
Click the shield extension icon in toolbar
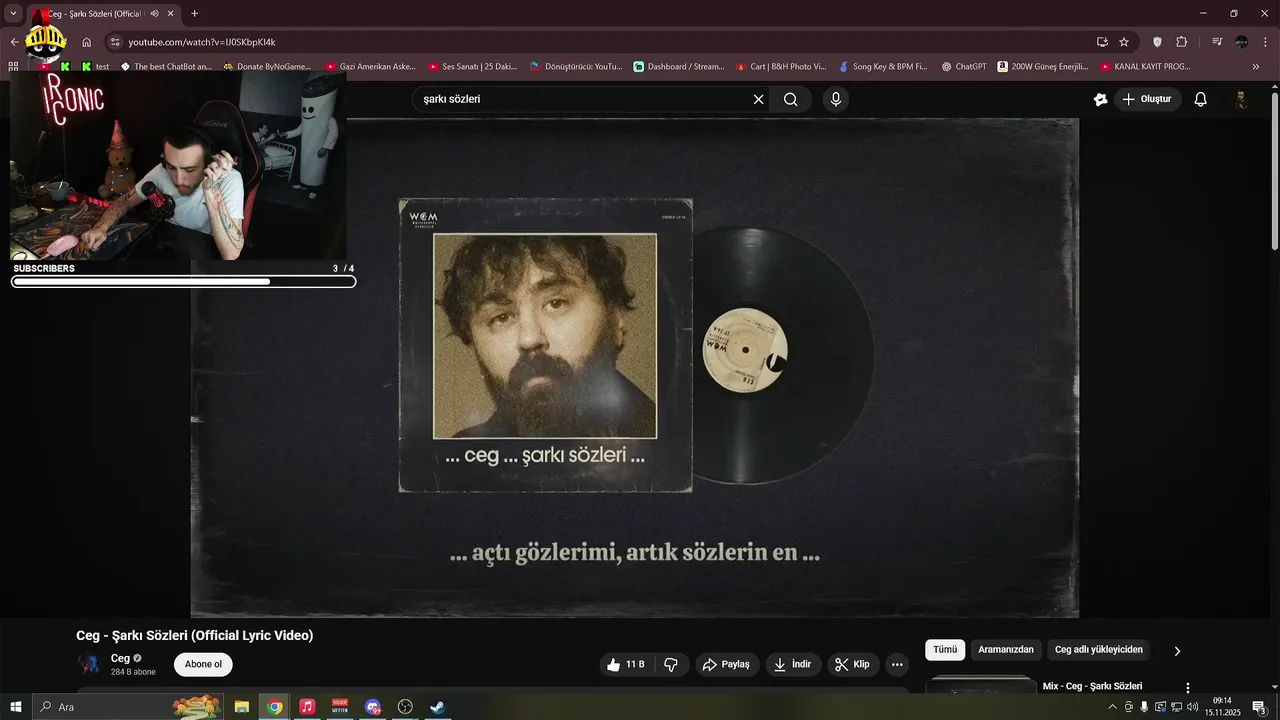click(x=1158, y=42)
